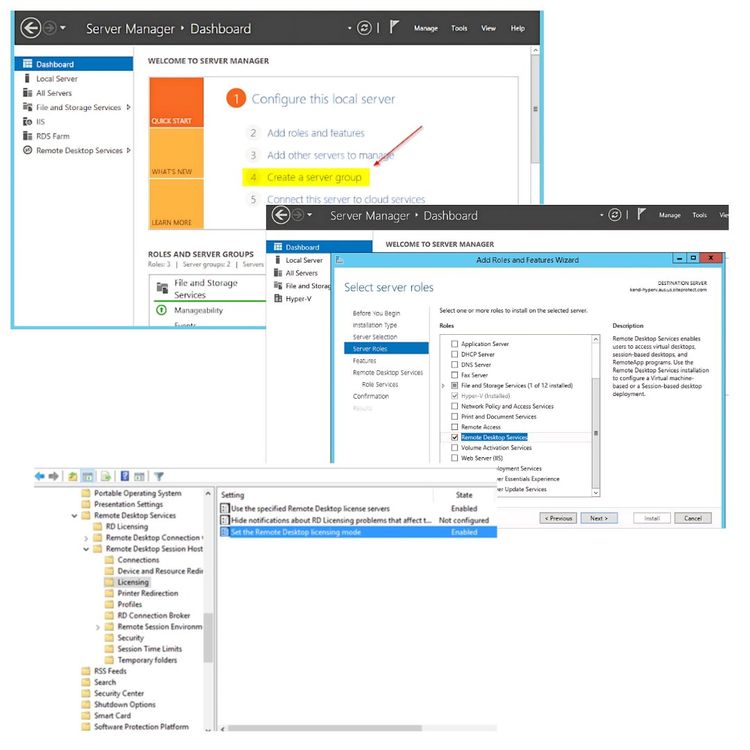Viewport: 750px width, 750px height.
Task: Cancel the Add Roles and Features Wizard
Action: 693,518
